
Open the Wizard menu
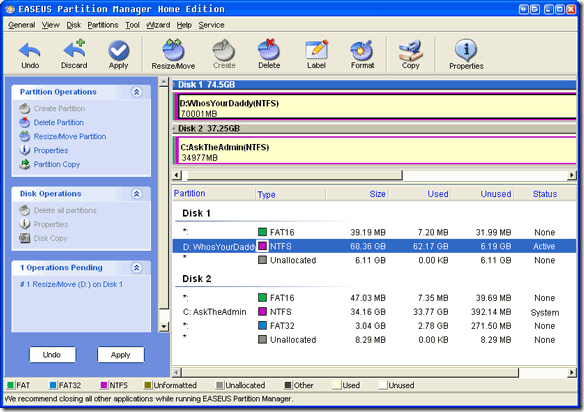[158, 25]
